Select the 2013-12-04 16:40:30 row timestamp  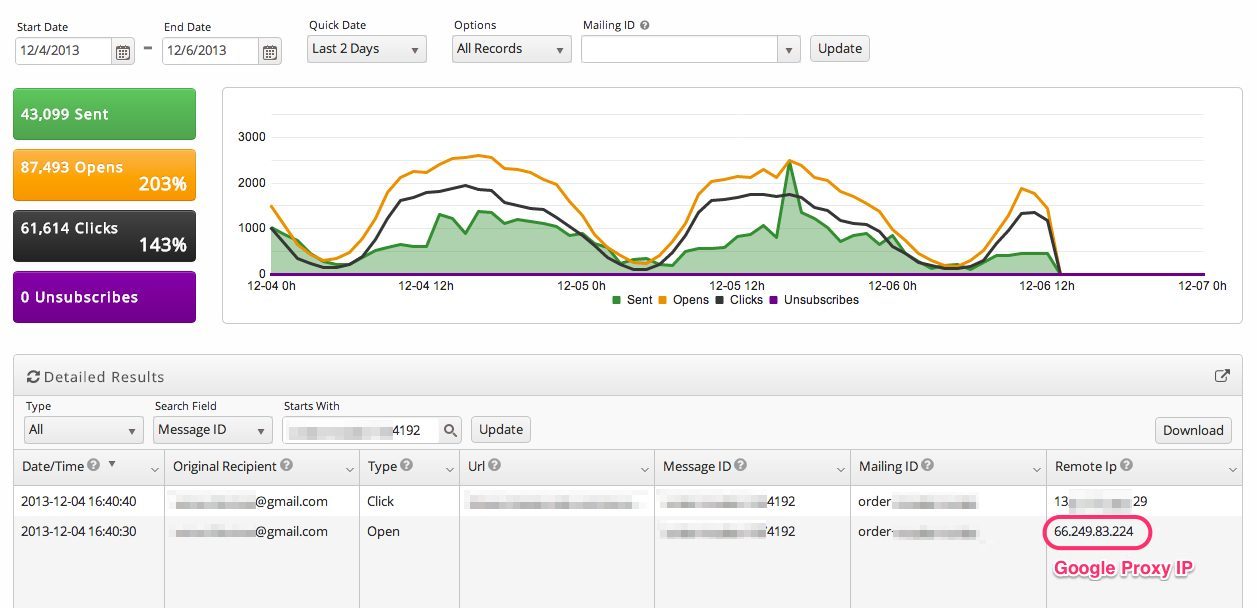(x=79, y=531)
